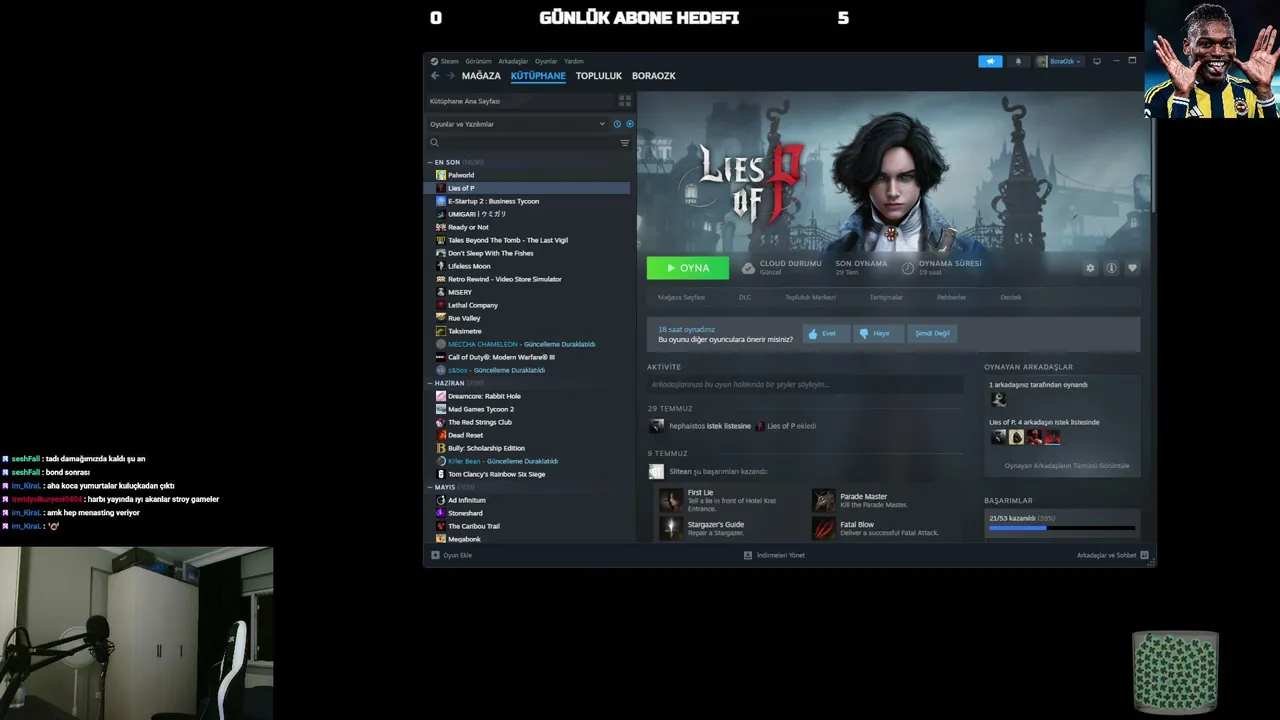Go back with the Steam back arrow
Viewport: 1280px width, 720px height.
(x=435, y=76)
